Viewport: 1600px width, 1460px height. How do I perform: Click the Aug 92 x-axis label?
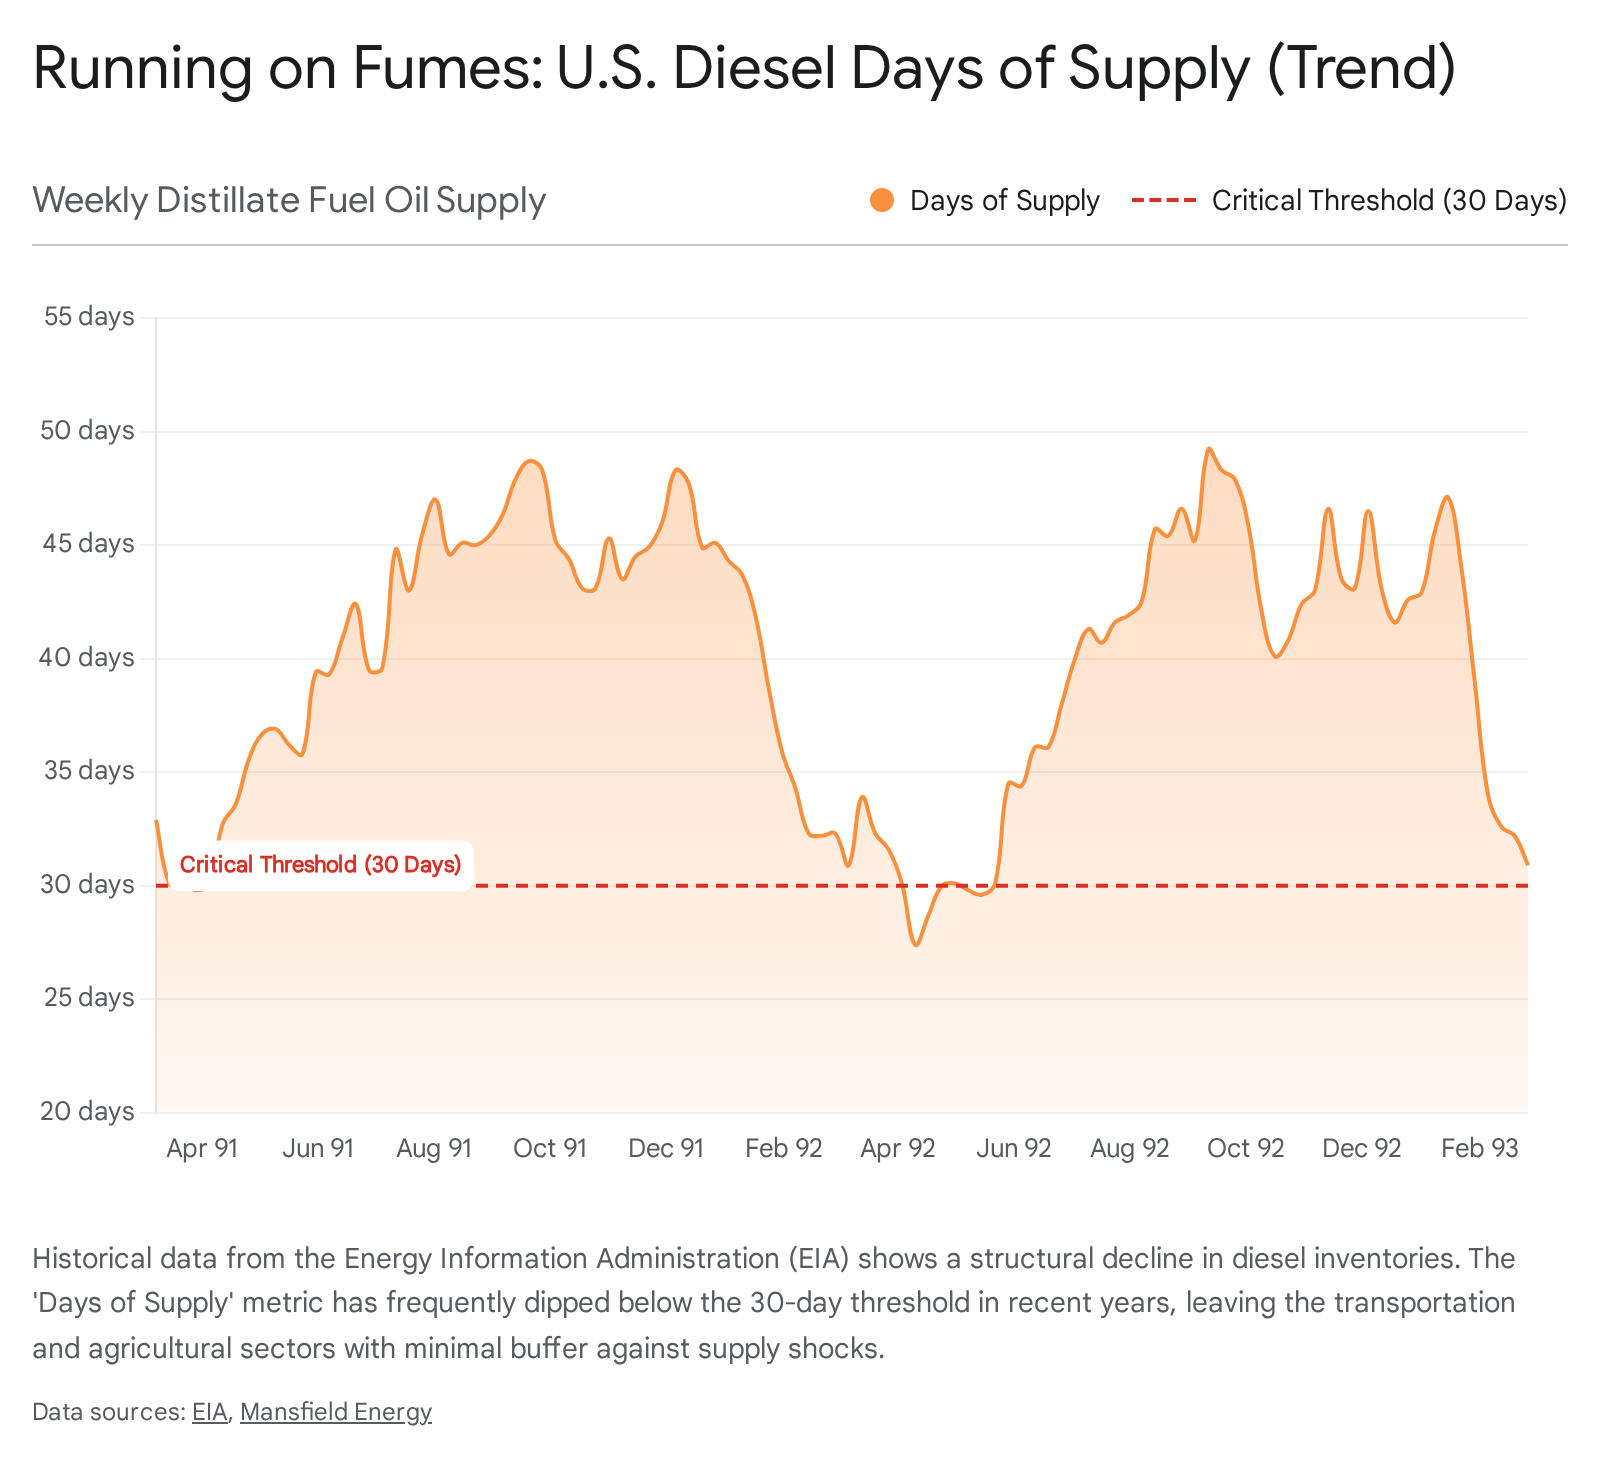(x=1129, y=1148)
